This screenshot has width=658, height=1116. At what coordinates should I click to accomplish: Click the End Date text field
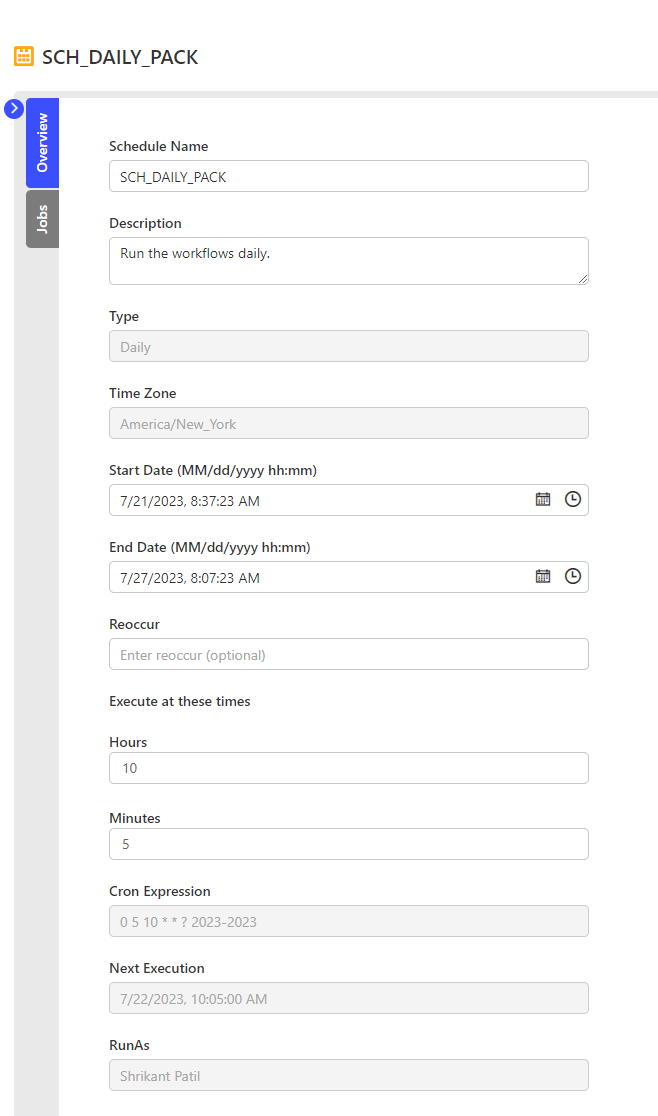click(x=320, y=577)
